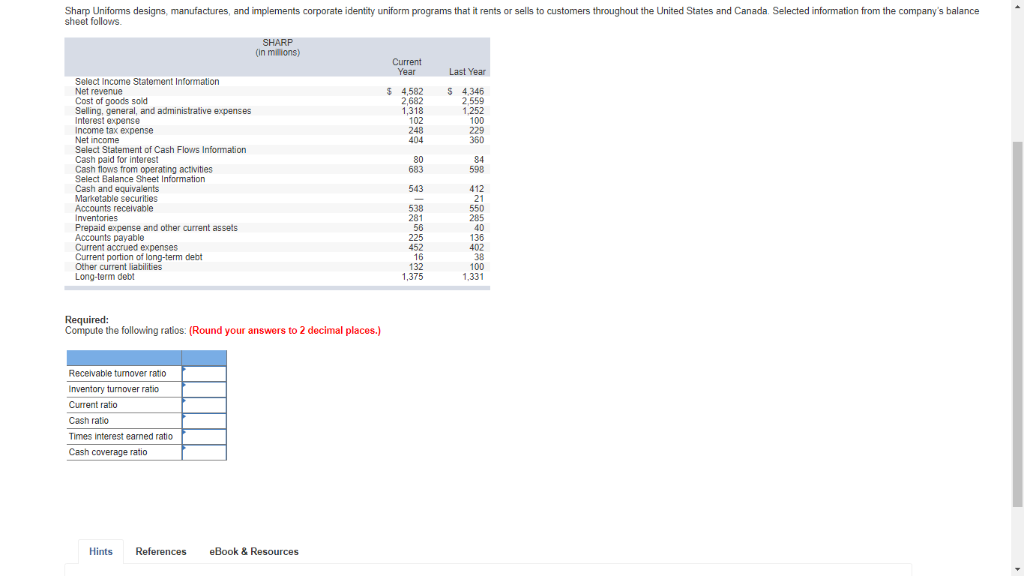Click last year long-term debt value 1,331
The image size is (1024, 576).
[x=473, y=277]
